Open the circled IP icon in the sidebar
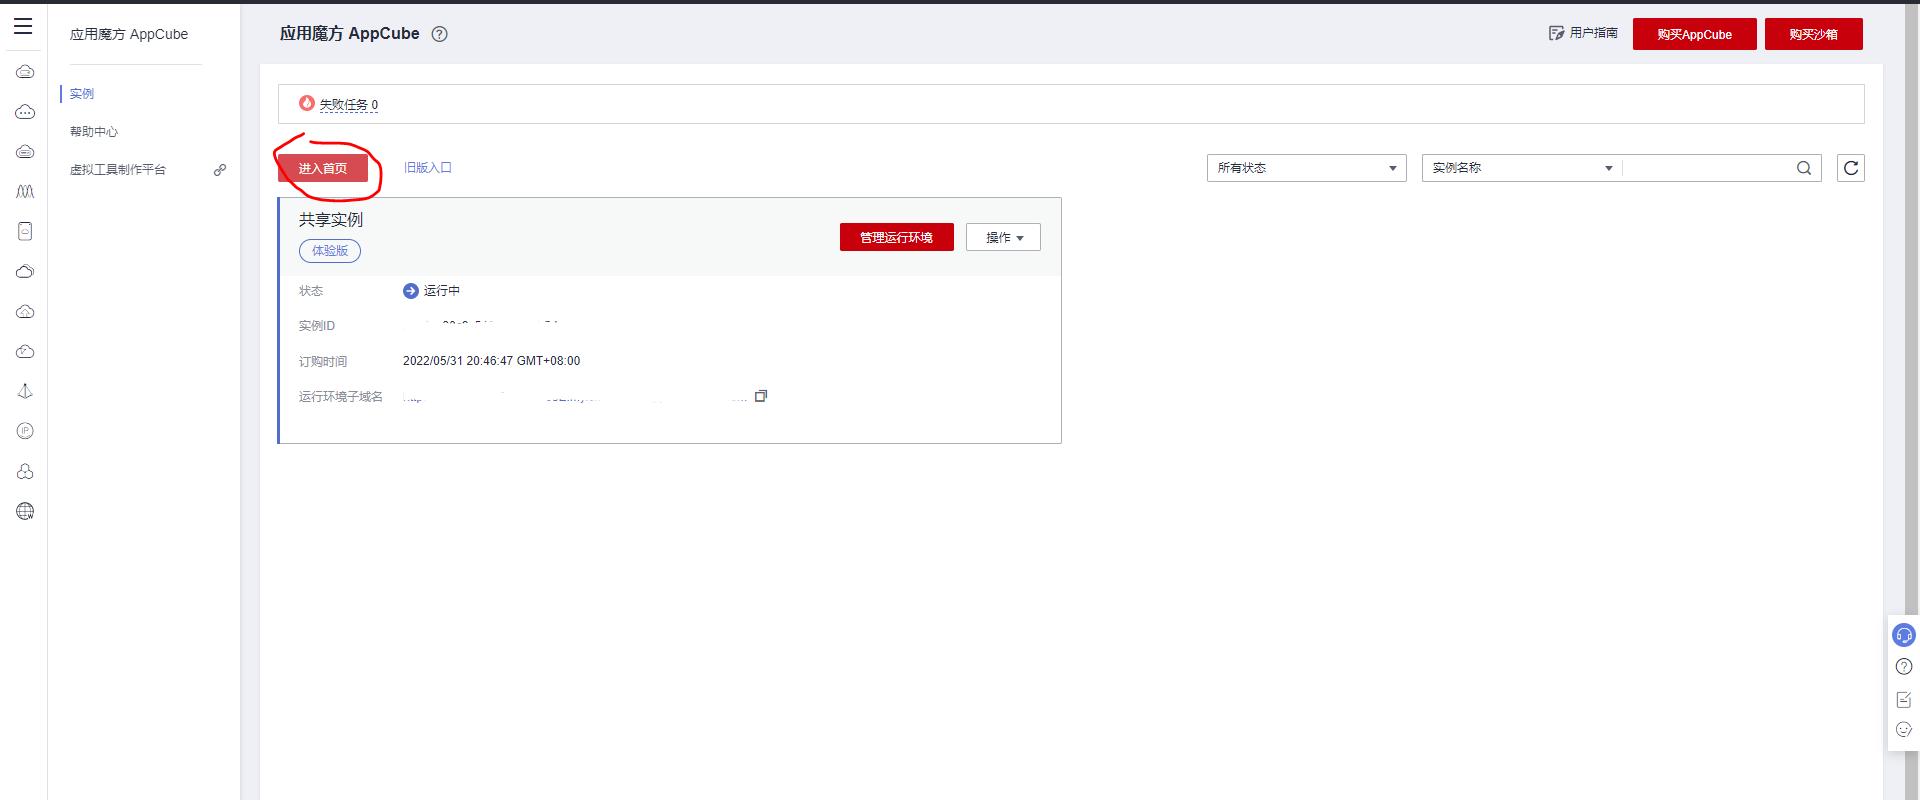Viewport: 1920px width, 800px height. pyautogui.click(x=25, y=431)
